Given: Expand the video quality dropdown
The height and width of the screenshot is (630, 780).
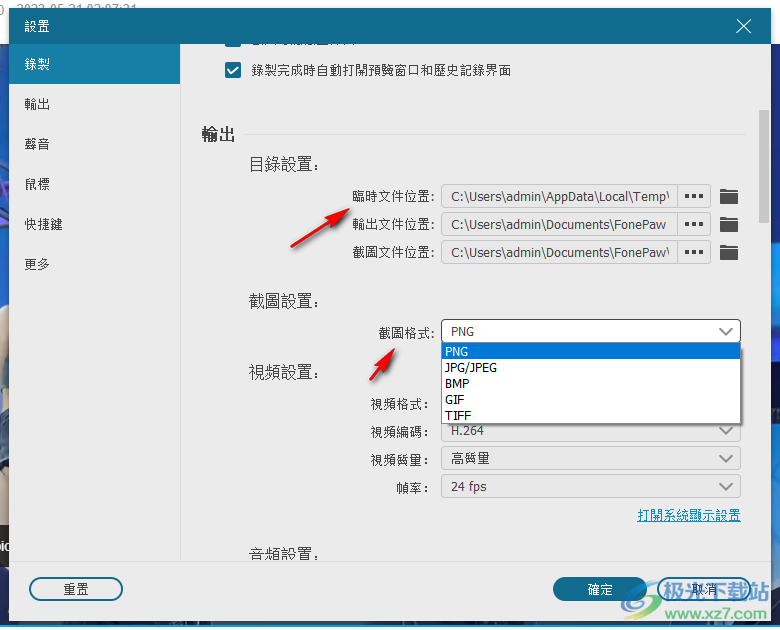Looking at the screenshot, I should (x=591, y=458).
